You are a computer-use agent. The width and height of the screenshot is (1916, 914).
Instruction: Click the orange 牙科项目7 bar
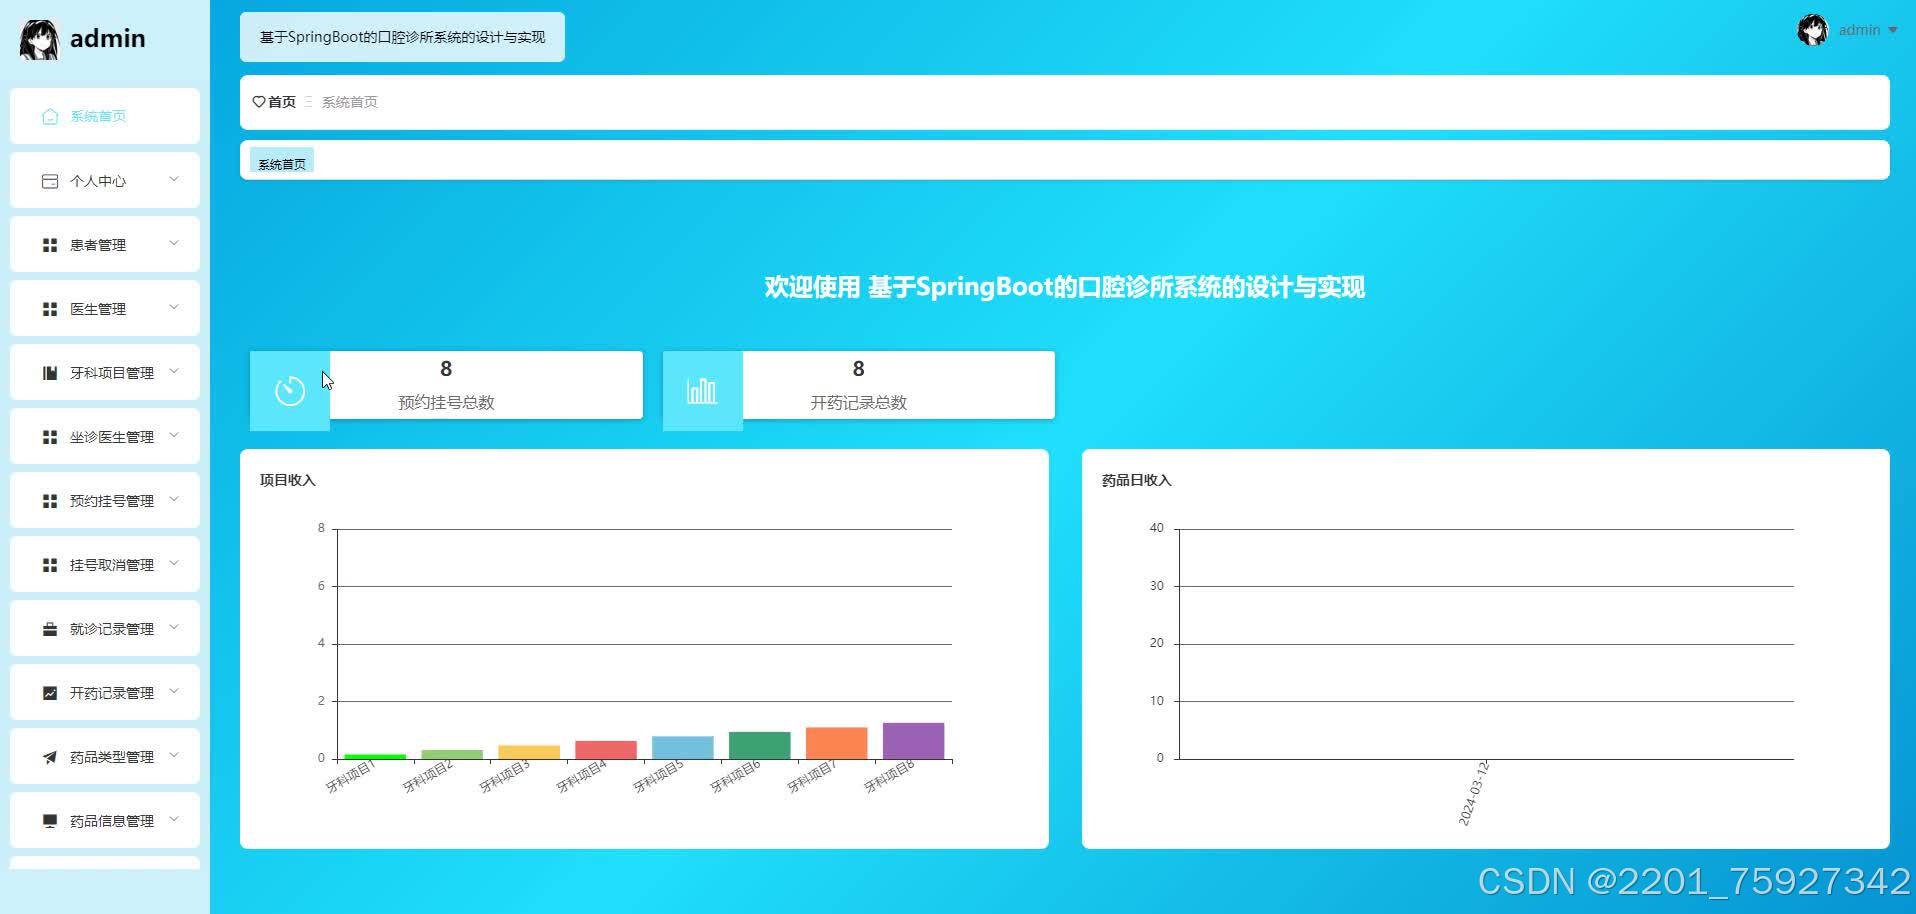click(836, 743)
